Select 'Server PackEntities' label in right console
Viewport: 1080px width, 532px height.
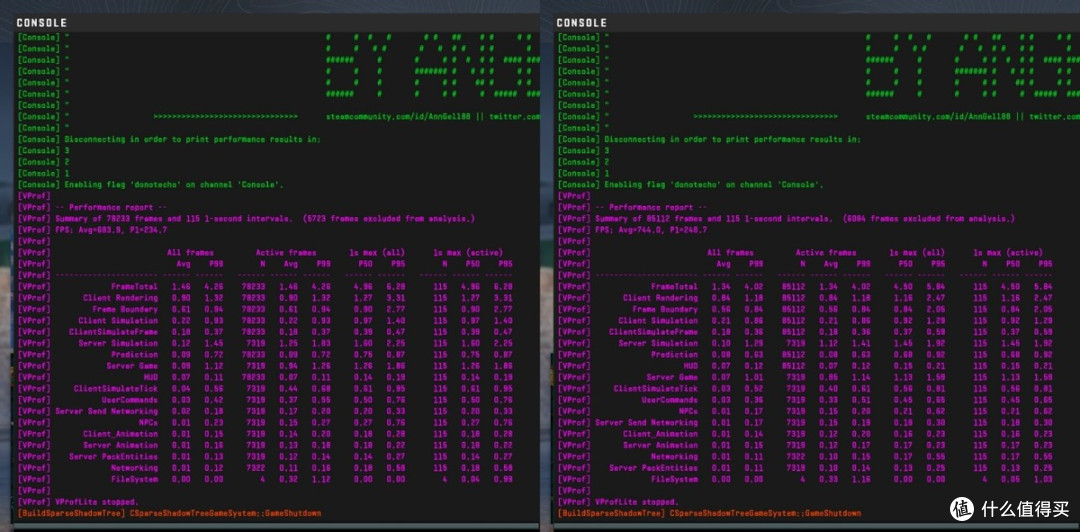[x=653, y=467]
